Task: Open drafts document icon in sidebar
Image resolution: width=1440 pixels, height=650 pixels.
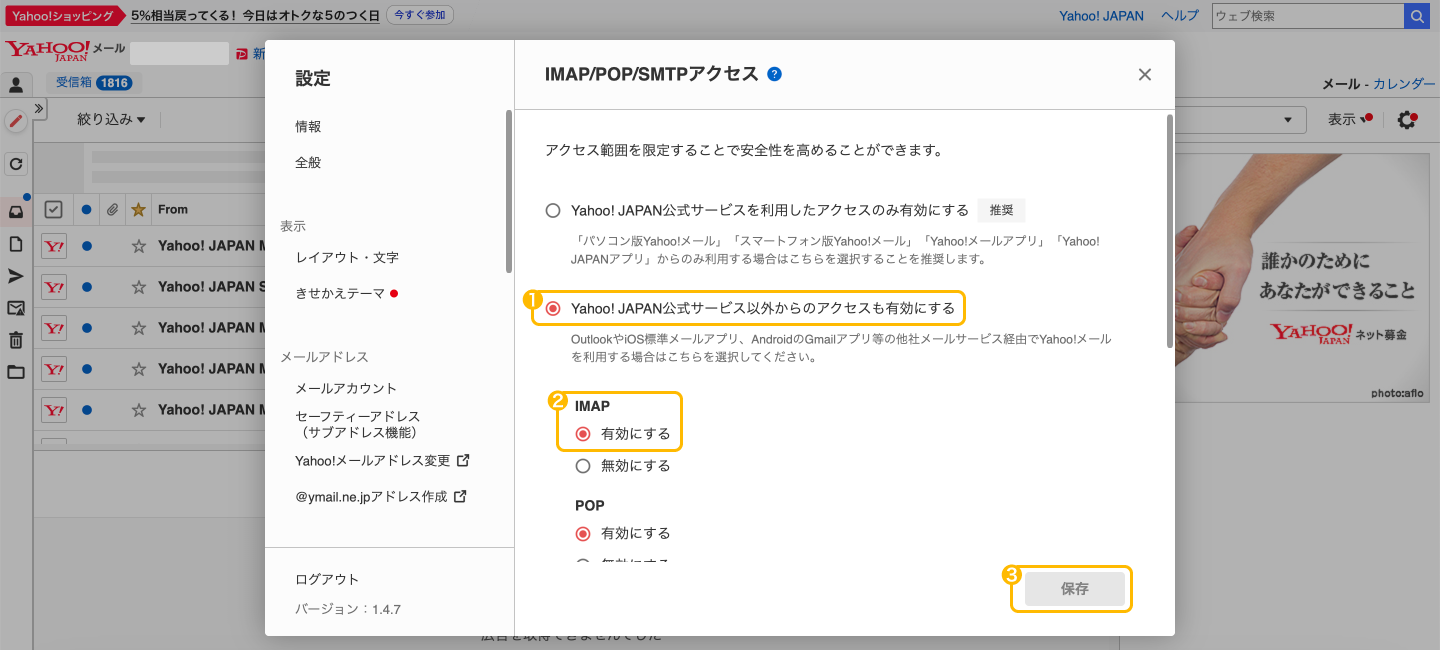Action: click(16, 244)
